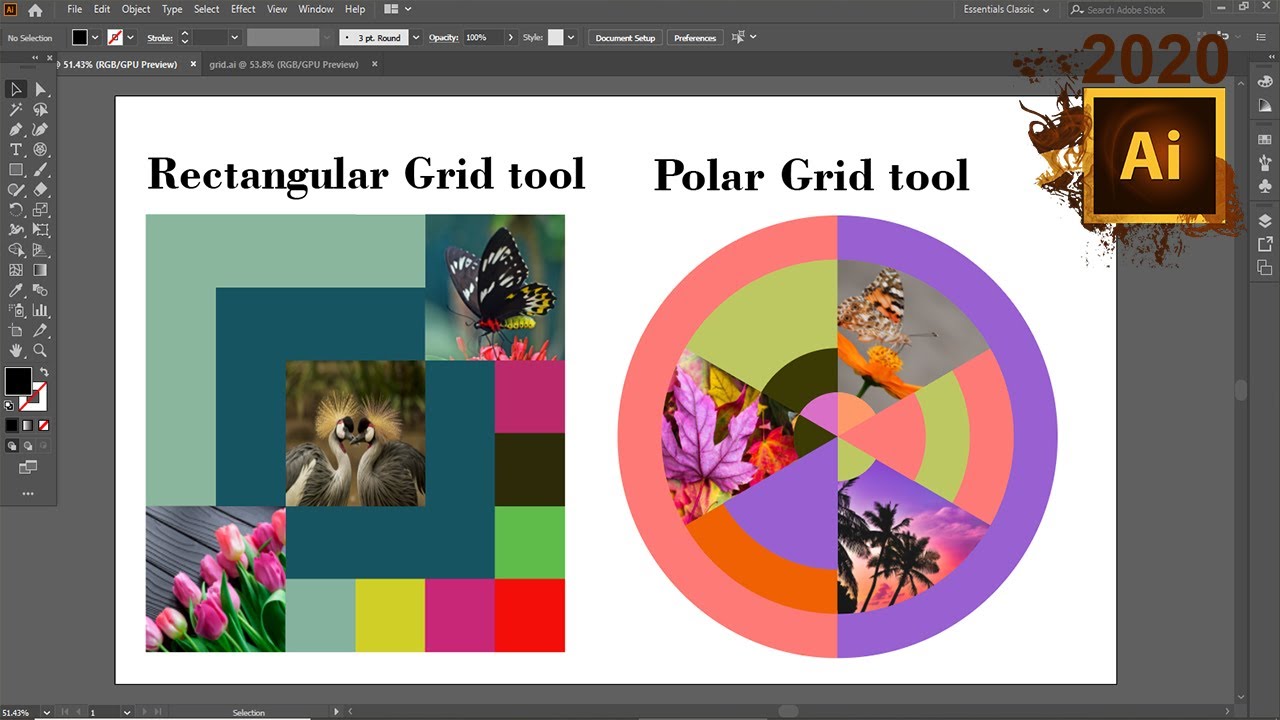Open the Object menu
The height and width of the screenshot is (720, 1280).
136,9
